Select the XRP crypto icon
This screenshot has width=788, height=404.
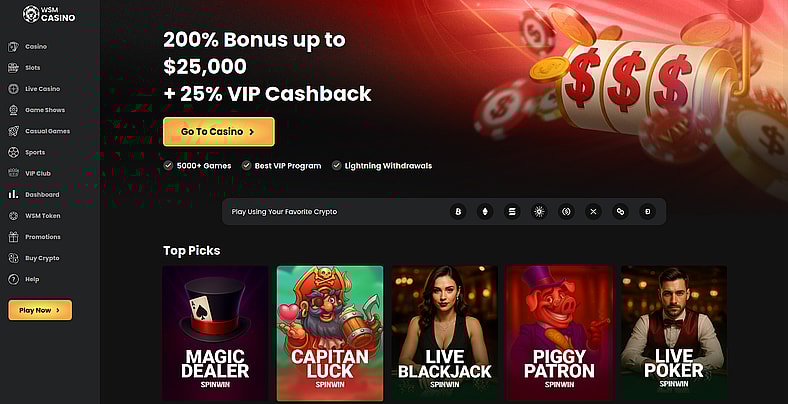point(593,212)
